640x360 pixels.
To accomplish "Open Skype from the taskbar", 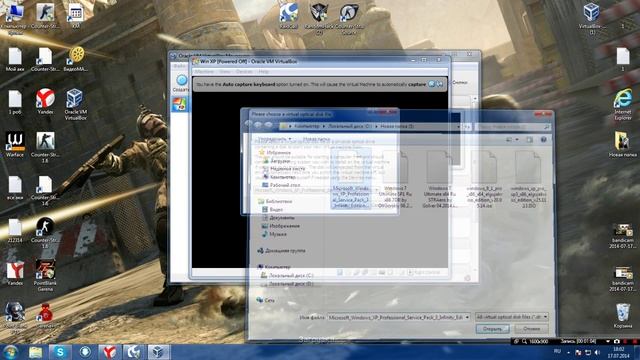I will (x=60, y=352).
